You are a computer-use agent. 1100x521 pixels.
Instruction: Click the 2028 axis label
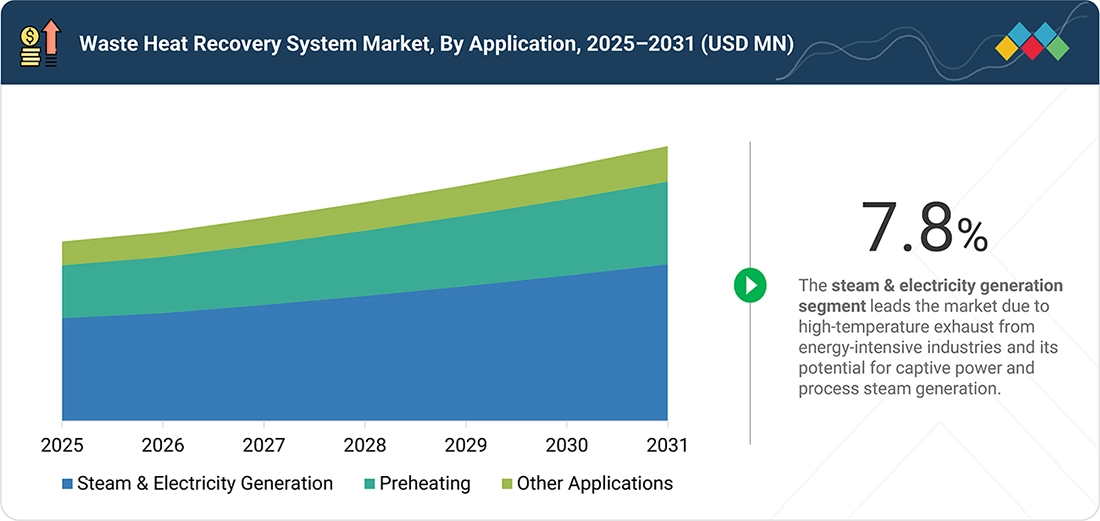click(365, 445)
